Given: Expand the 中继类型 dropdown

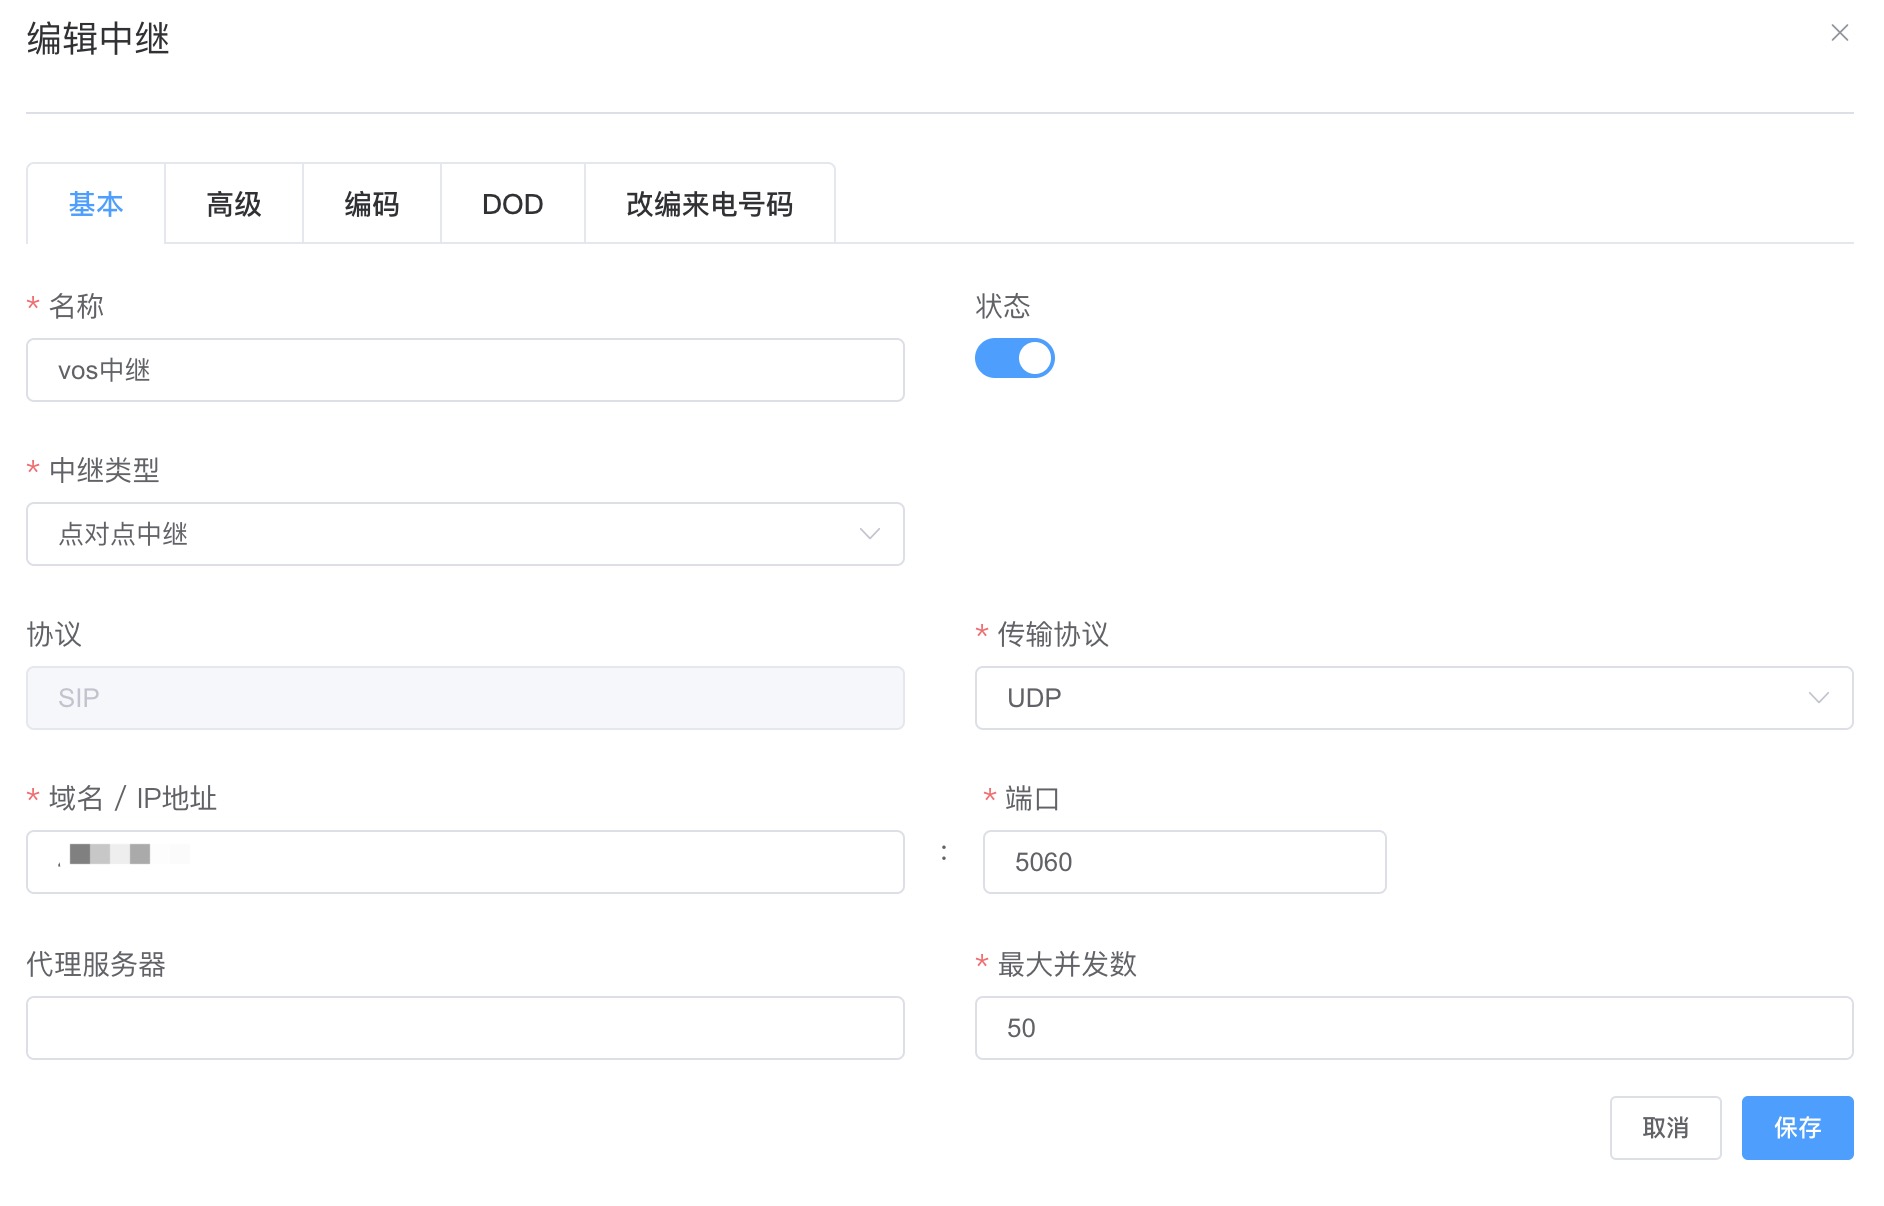Looking at the screenshot, I should (x=464, y=534).
